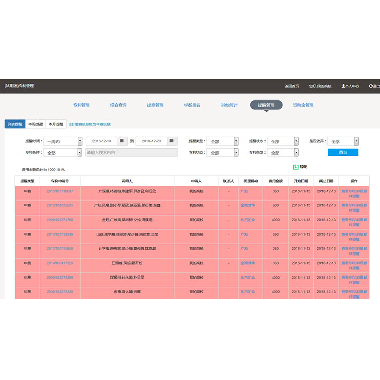The image size is (380, 380).
Task: Click into the greyed-out text input field
Action: click(131, 152)
